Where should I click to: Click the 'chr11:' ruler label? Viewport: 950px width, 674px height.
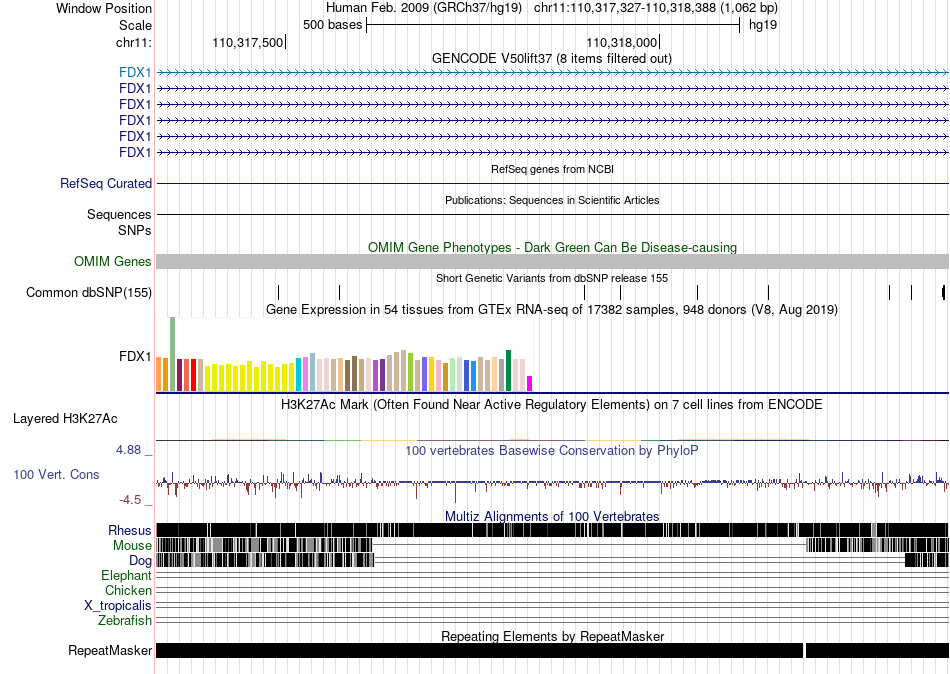pyautogui.click(x=134, y=42)
